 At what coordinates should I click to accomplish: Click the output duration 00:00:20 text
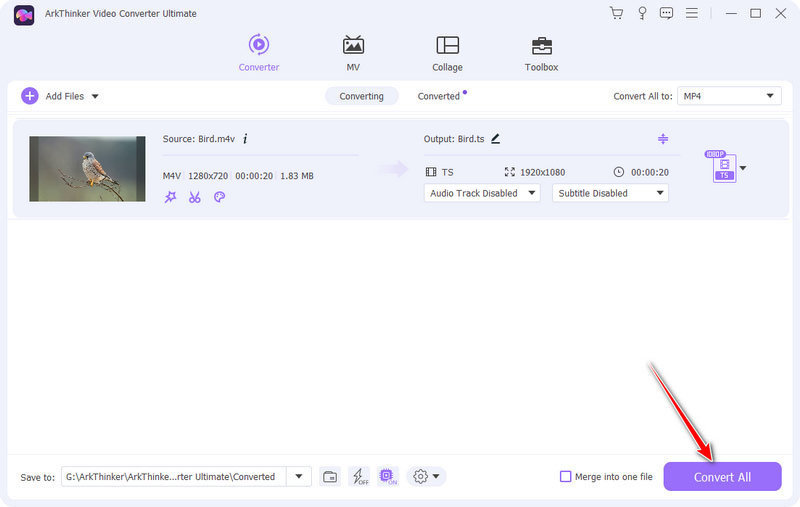click(x=649, y=172)
